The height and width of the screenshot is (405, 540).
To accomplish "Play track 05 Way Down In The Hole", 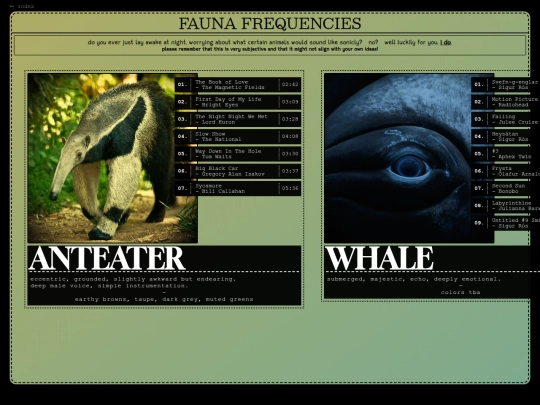I will coord(238,154).
